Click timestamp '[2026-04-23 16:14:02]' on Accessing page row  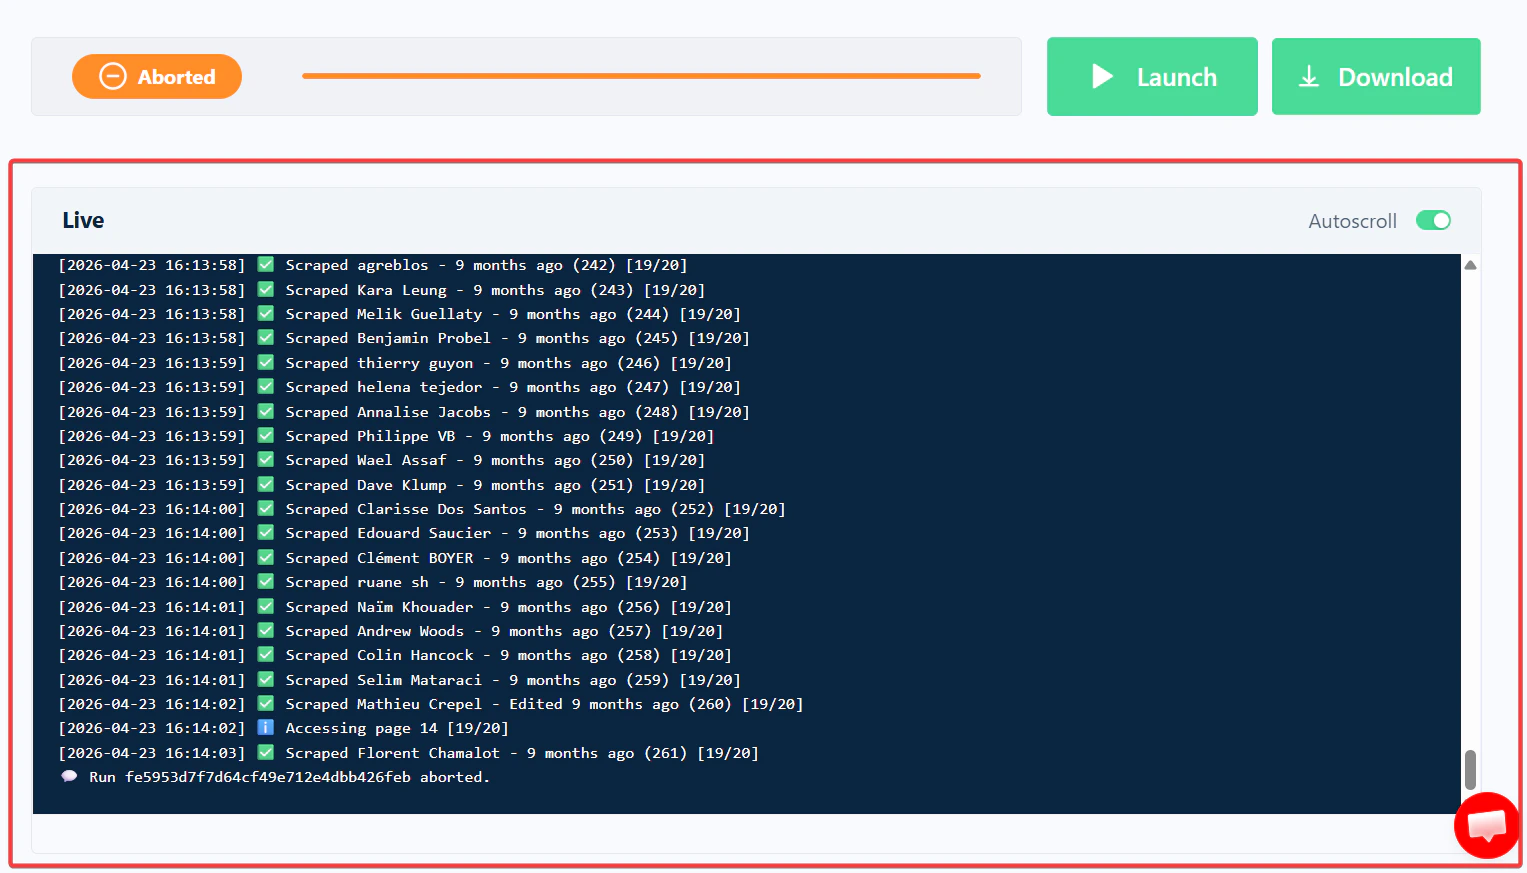151,728
